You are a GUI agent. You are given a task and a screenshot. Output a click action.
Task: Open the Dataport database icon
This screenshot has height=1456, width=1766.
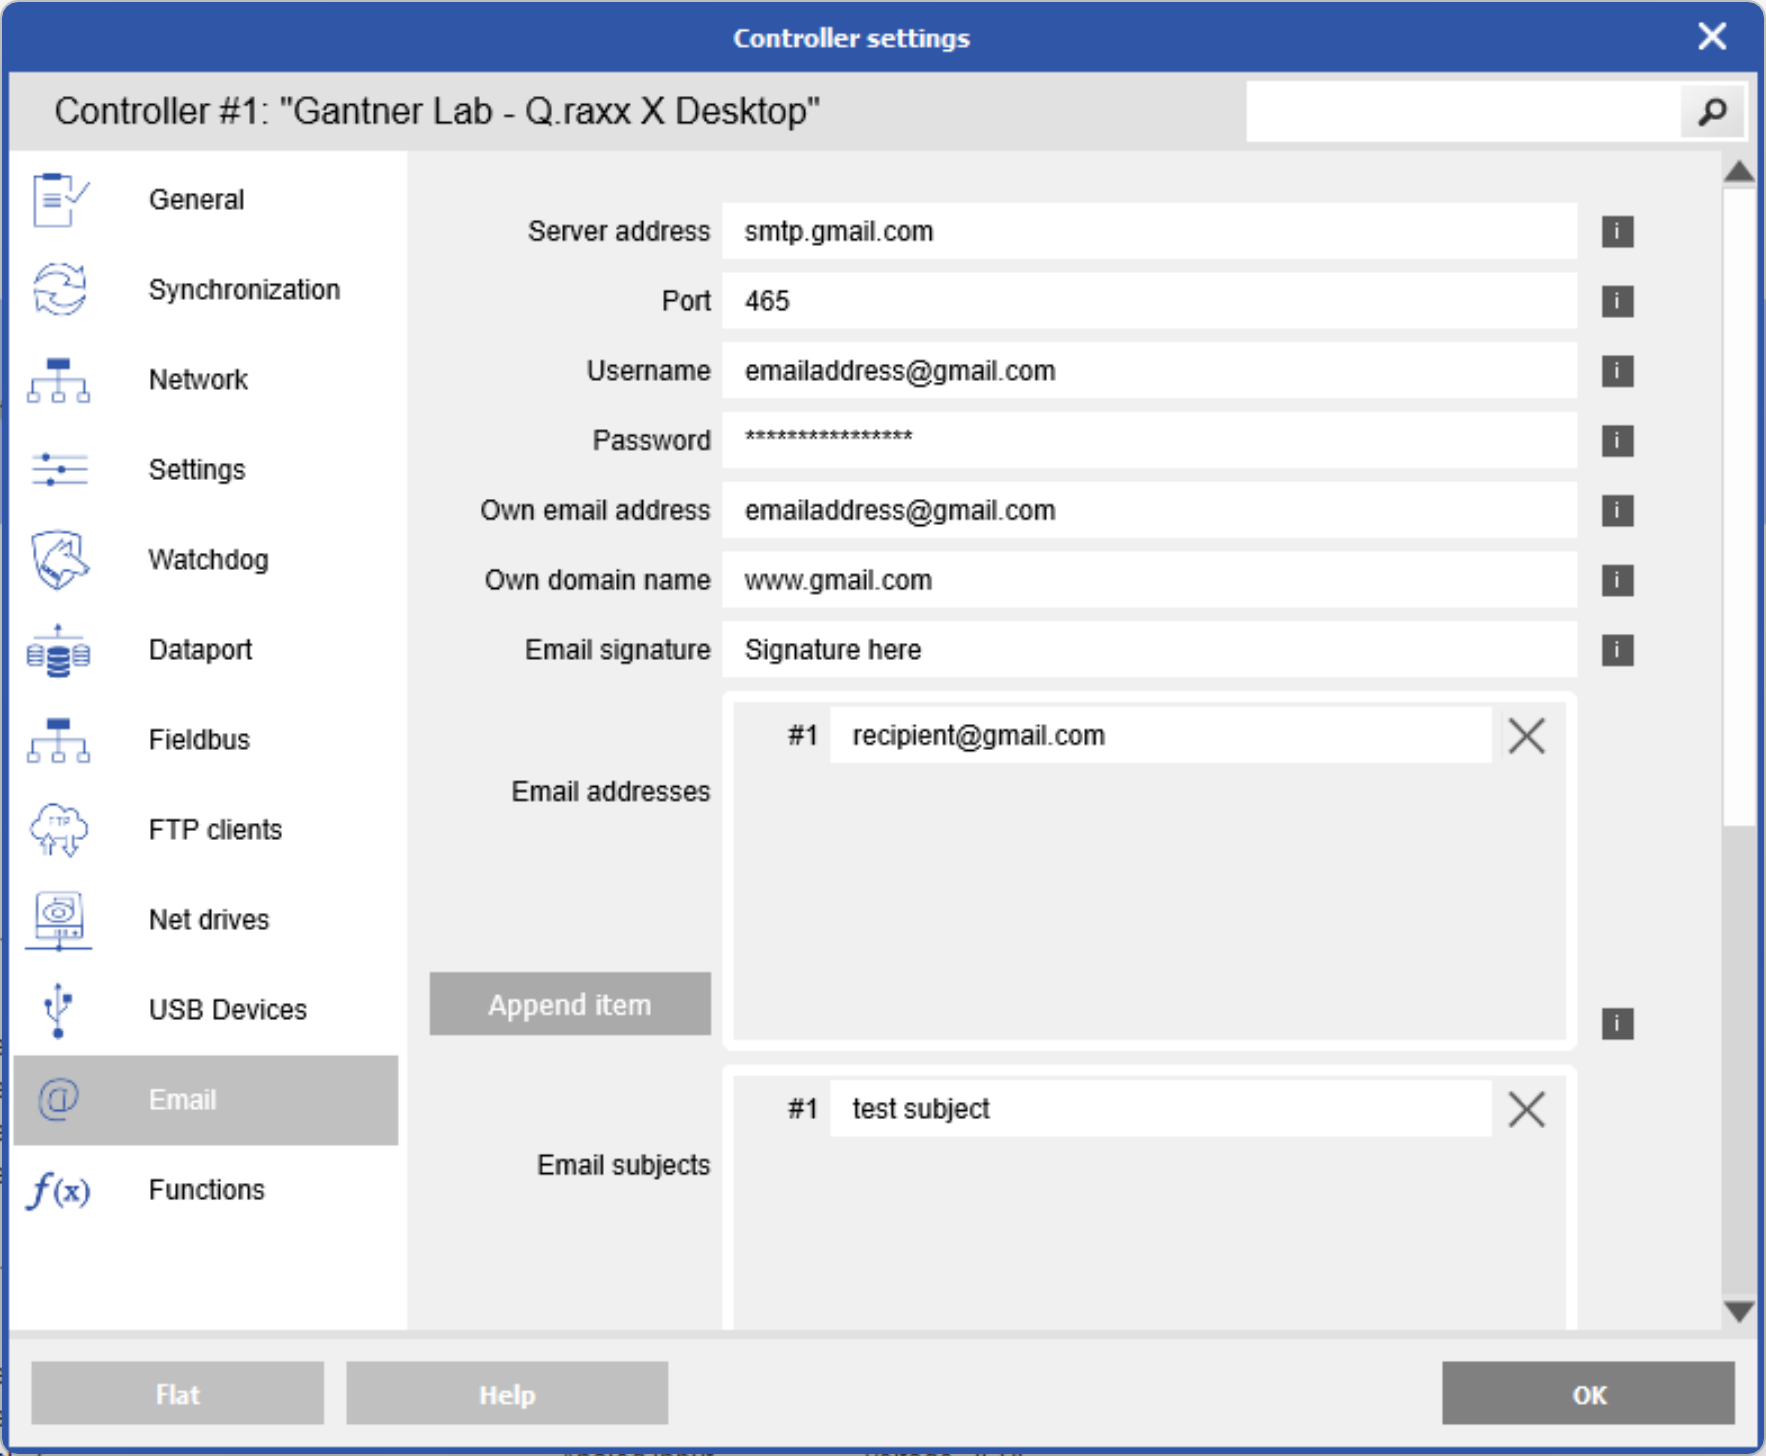click(59, 650)
